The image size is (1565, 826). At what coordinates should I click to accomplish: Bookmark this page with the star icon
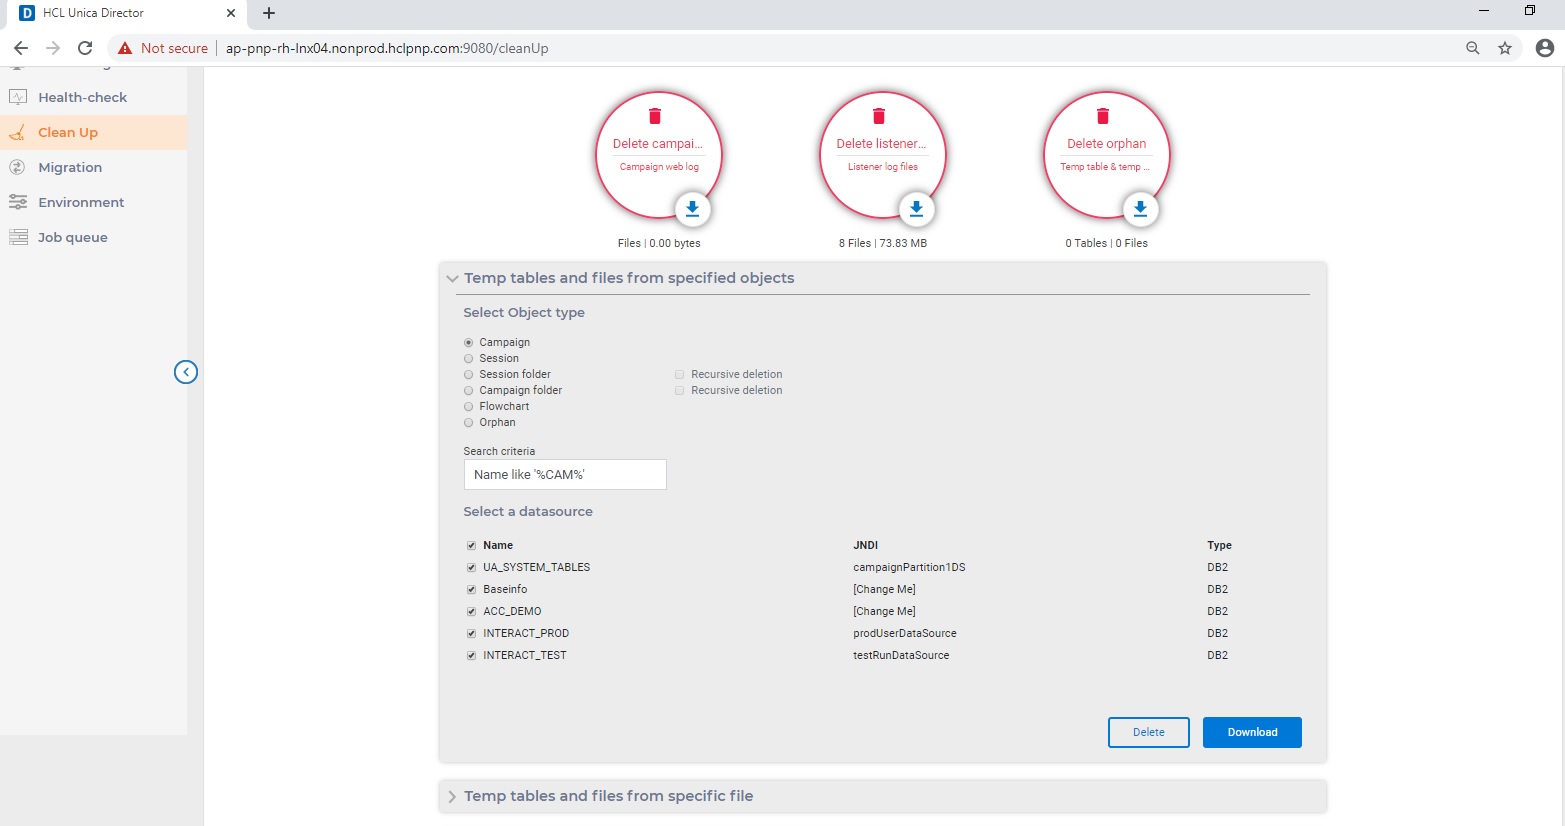(x=1505, y=48)
